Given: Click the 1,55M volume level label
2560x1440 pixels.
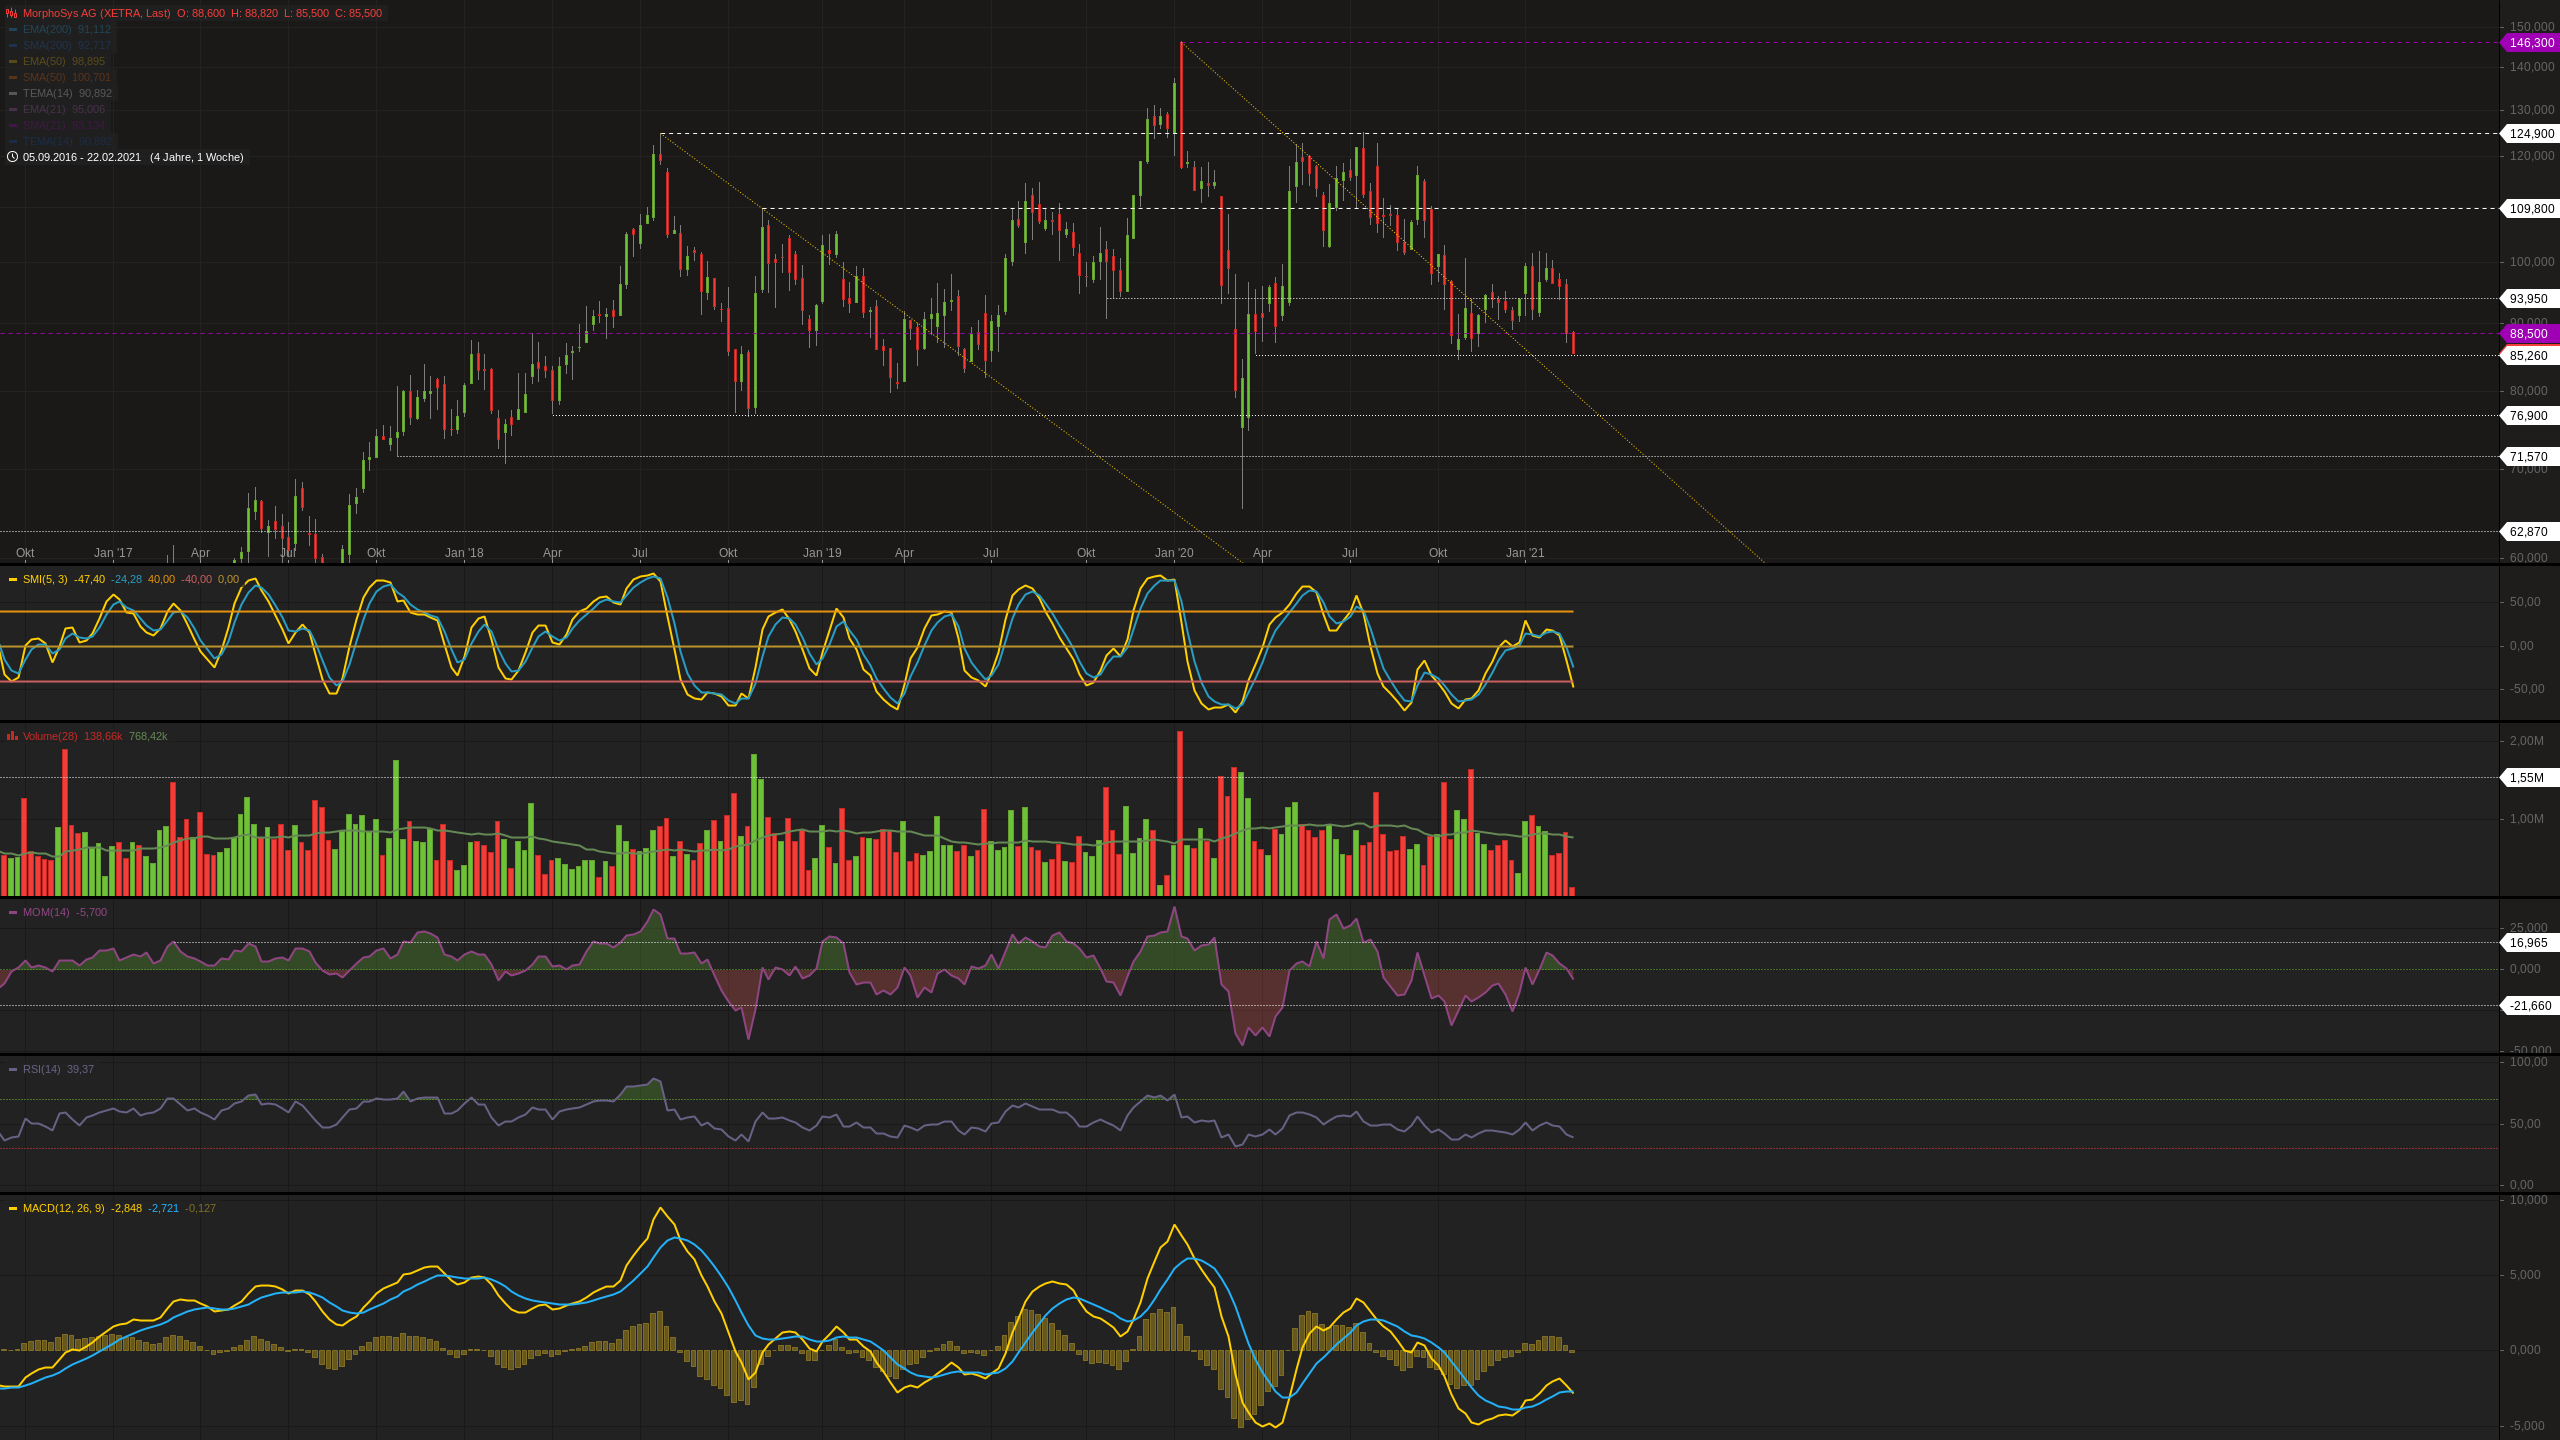Looking at the screenshot, I should (x=2527, y=778).
